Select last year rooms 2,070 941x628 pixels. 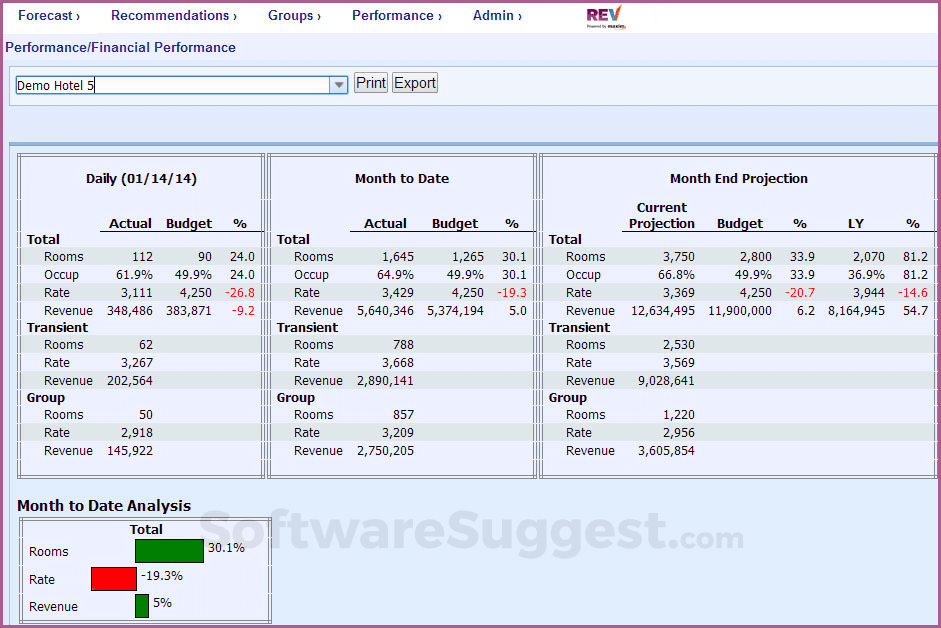click(x=868, y=256)
